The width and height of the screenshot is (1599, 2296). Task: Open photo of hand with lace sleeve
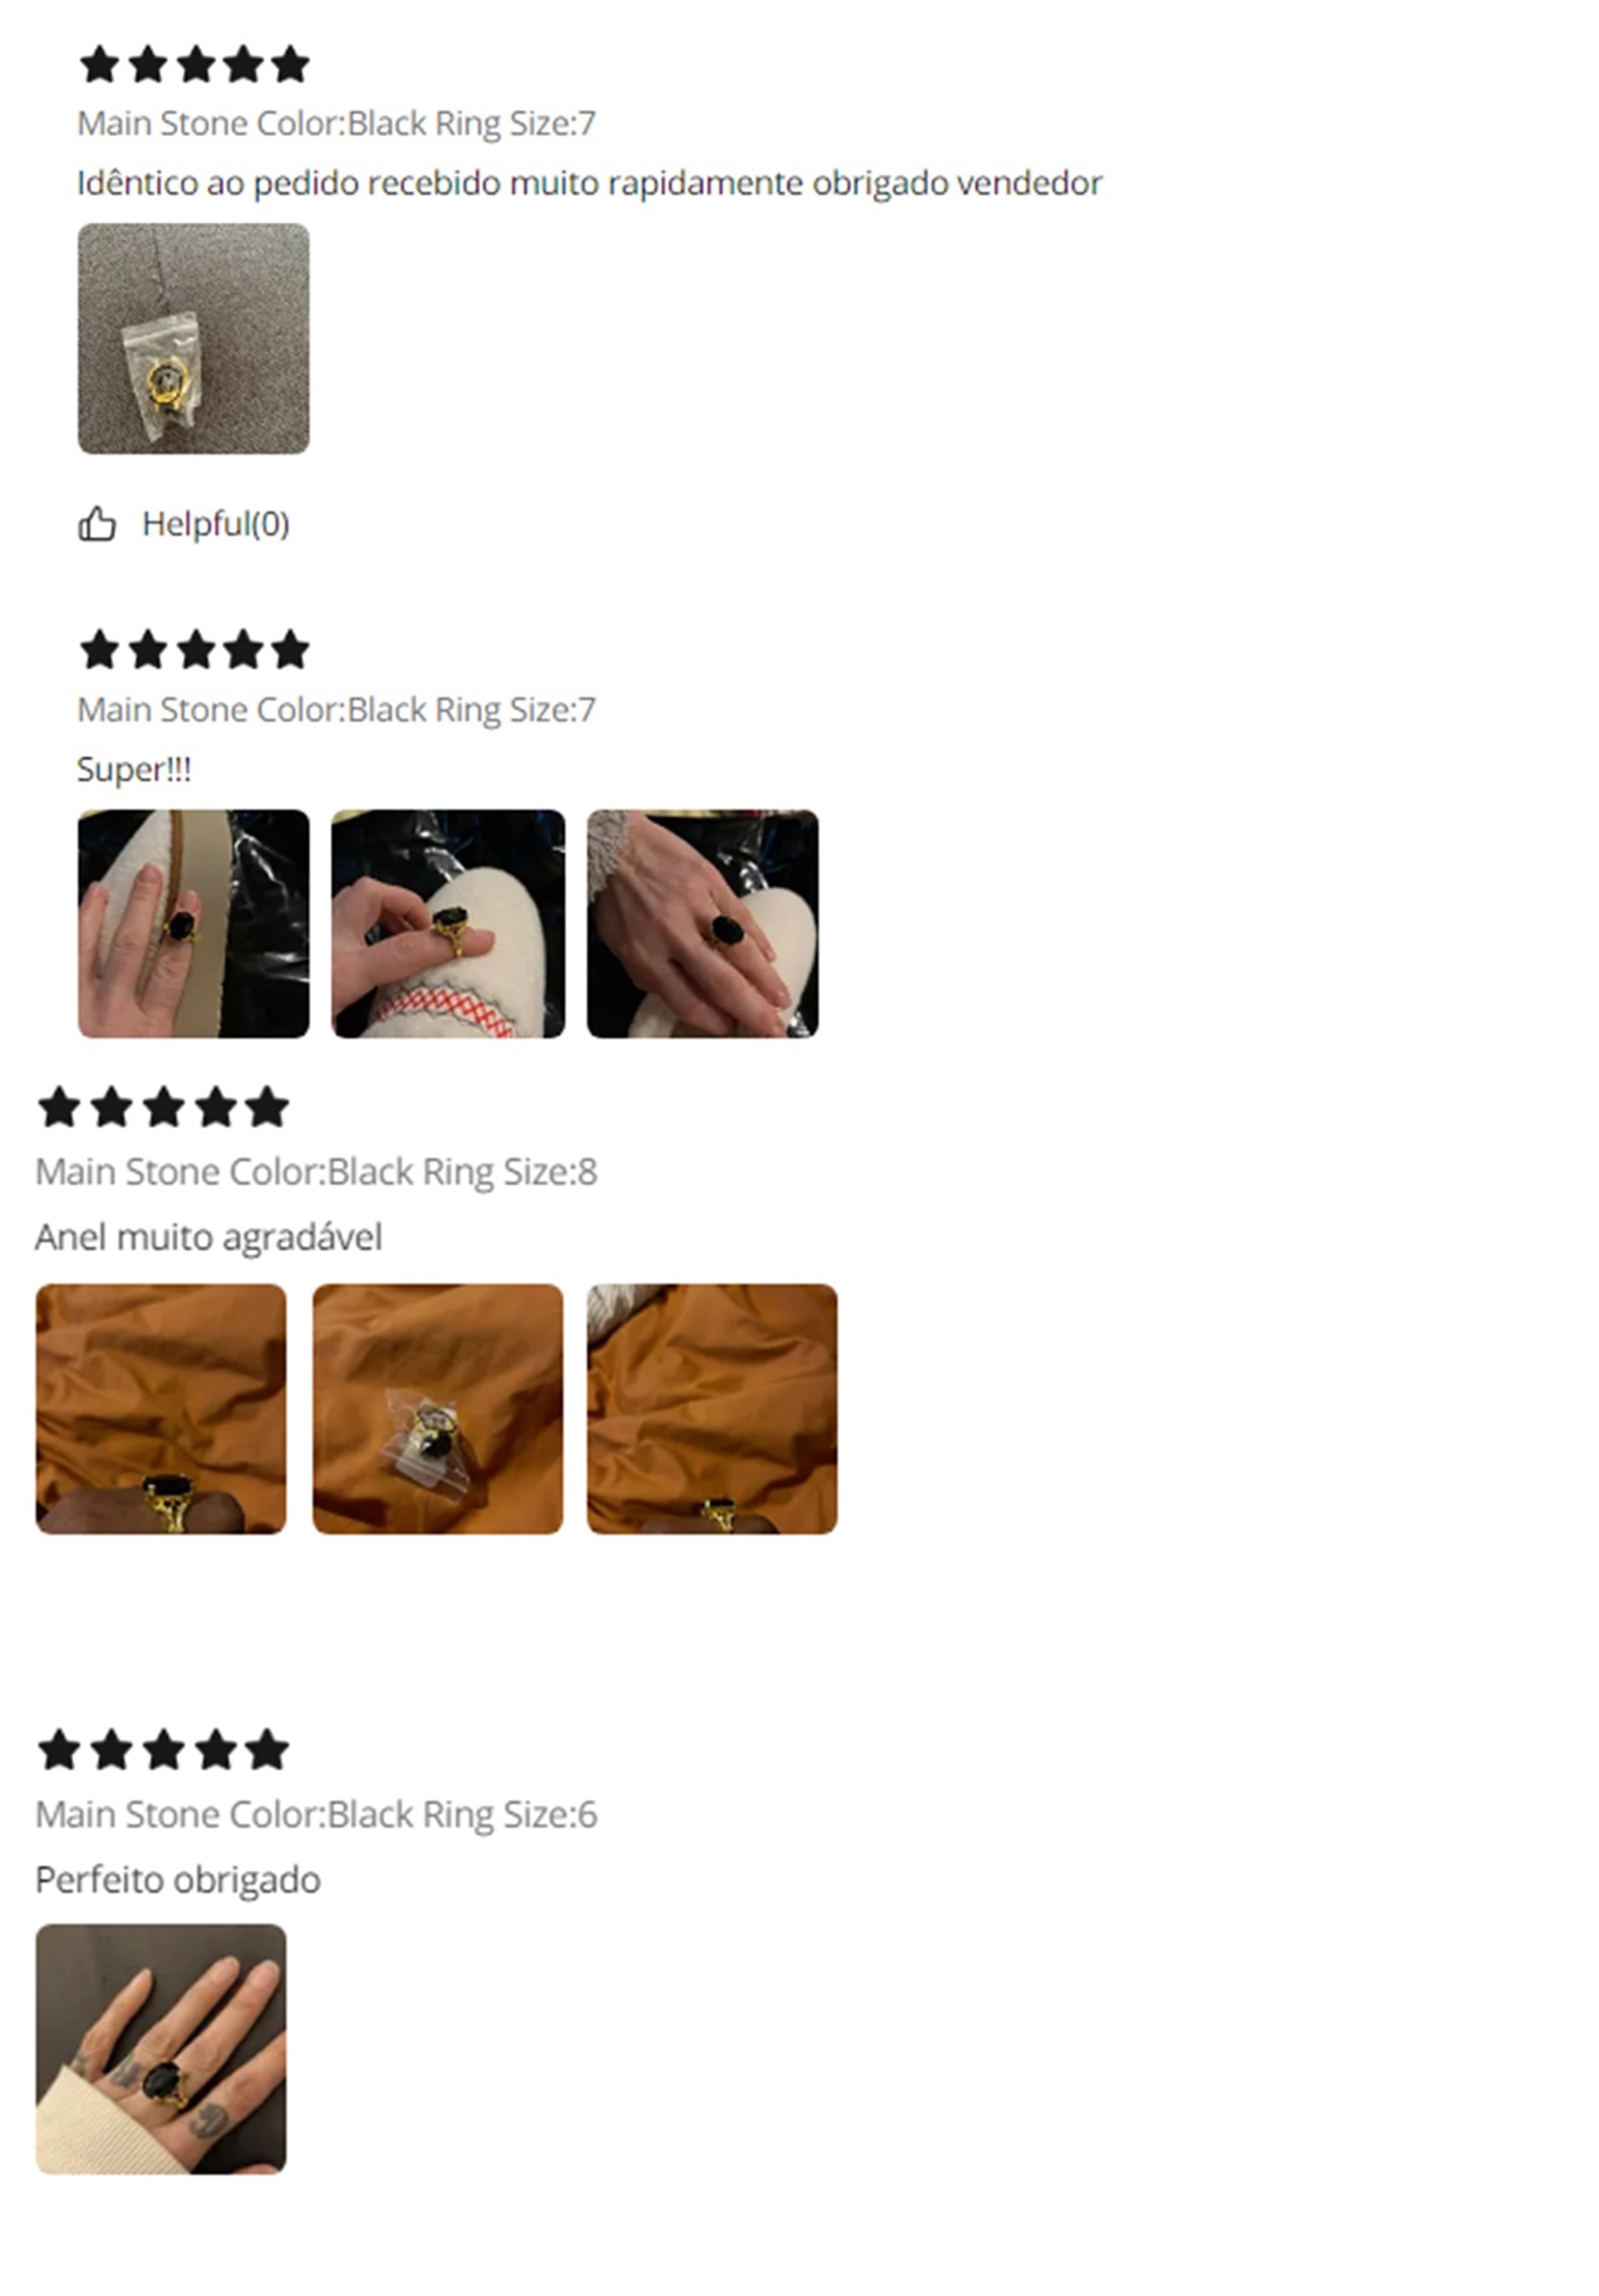click(702, 923)
